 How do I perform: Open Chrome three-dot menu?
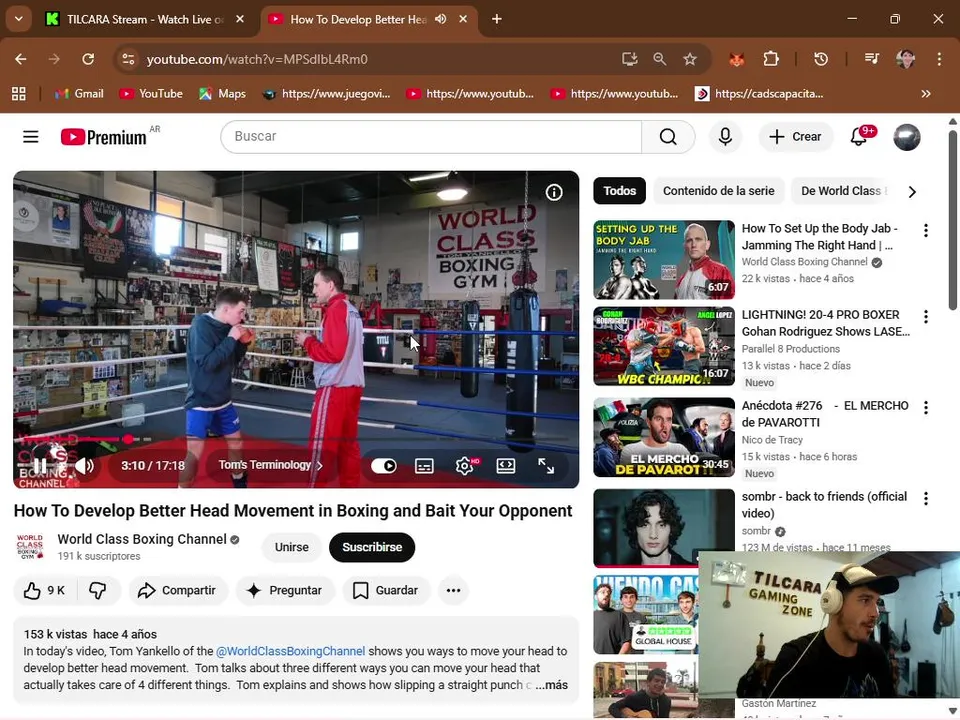[x=939, y=59]
